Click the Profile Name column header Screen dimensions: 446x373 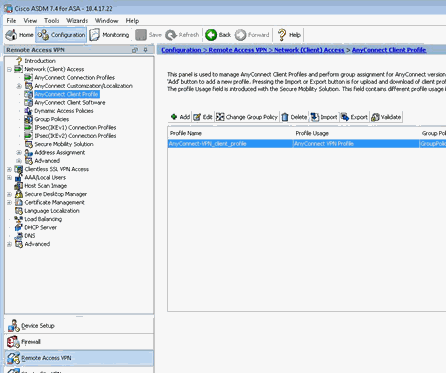[x=230, y=133]
